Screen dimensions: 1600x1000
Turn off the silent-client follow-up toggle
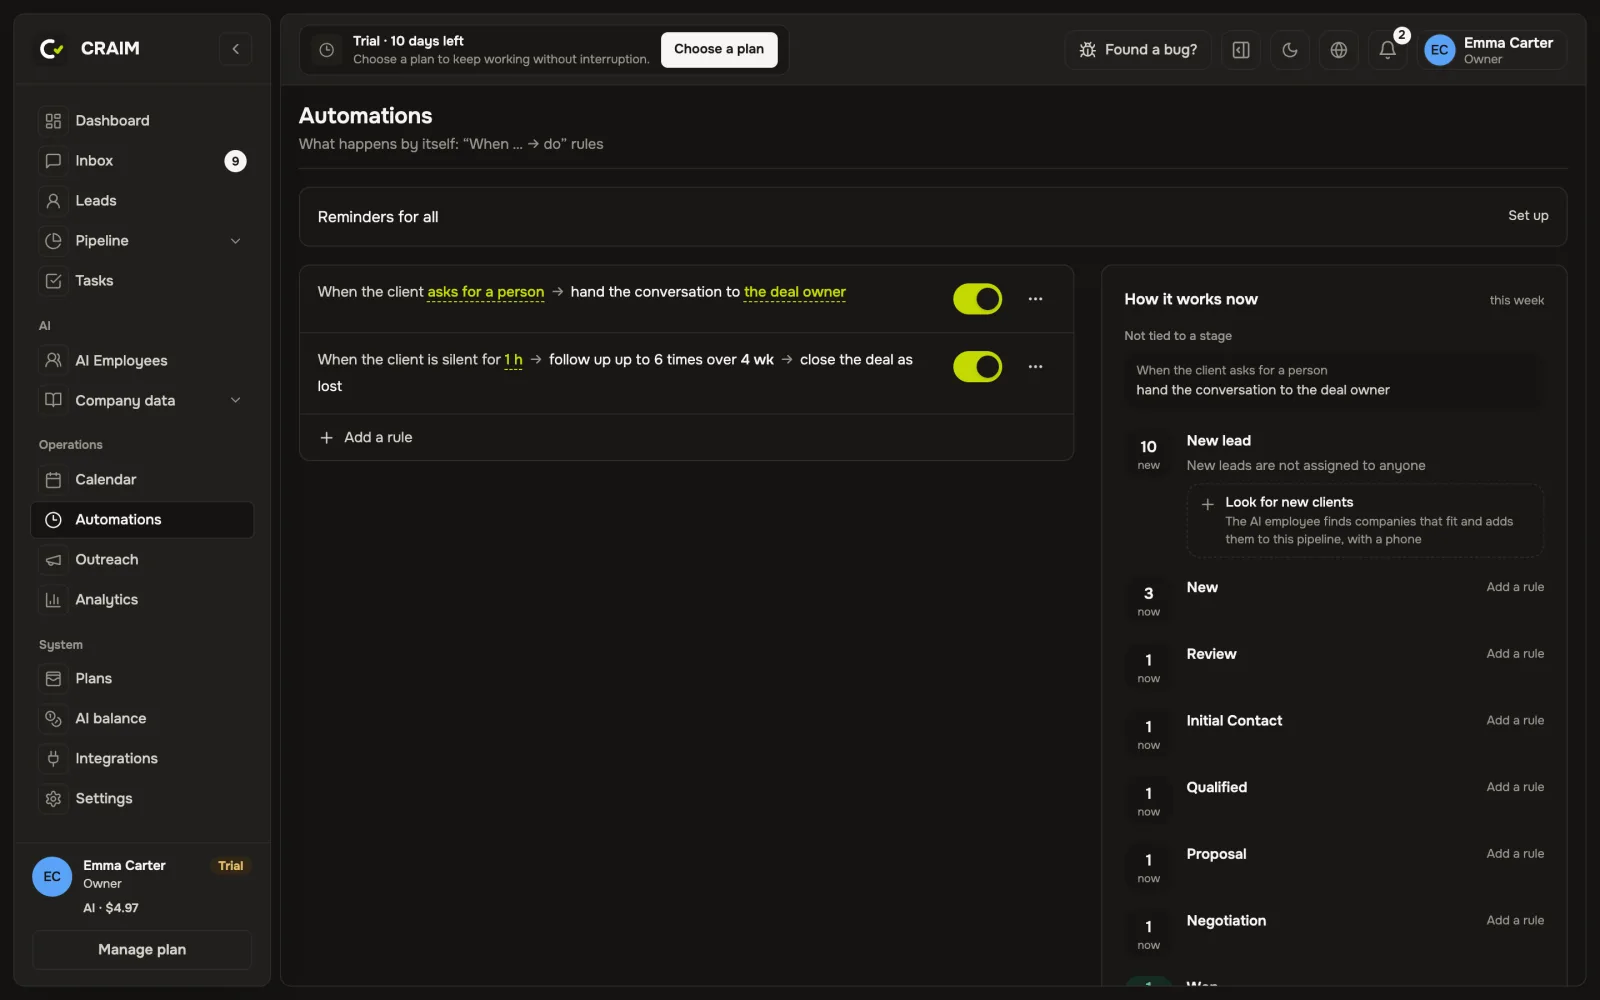[977, 367]
